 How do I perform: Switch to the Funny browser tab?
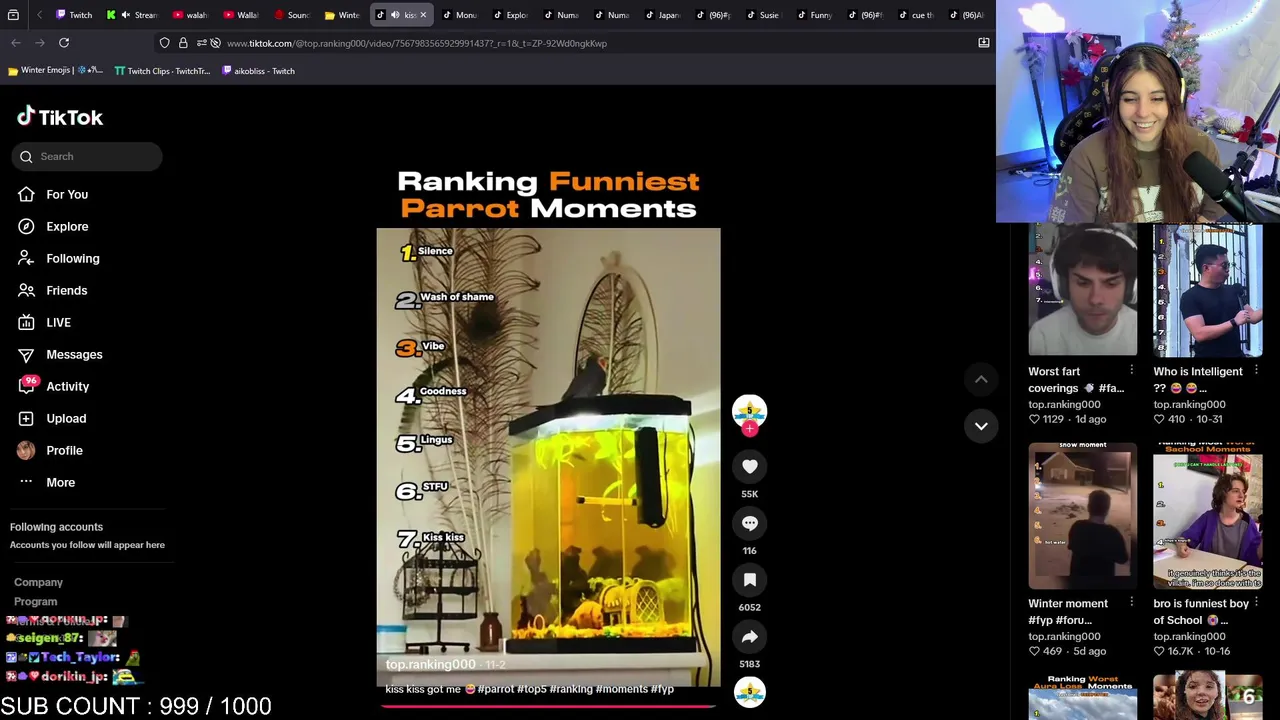(x=813, y=15)
